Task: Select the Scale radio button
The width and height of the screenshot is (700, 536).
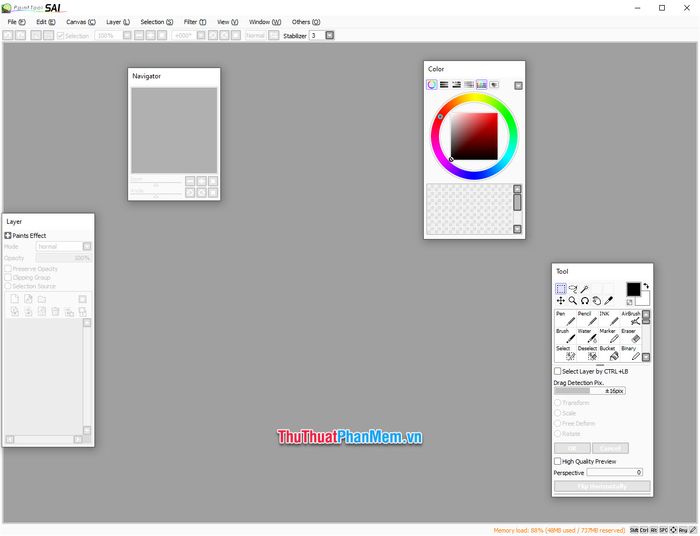Action: point(558,413)
